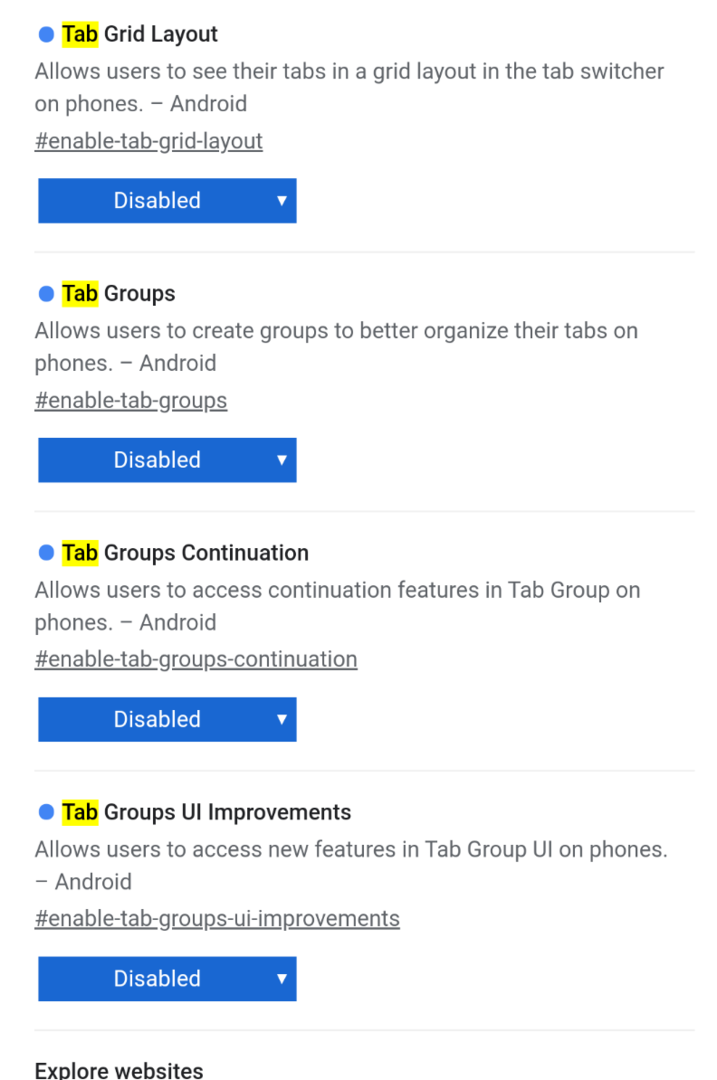Click the Tab Groups UI Improvements heading
The width and height of the screenshot is (717, 1080).
(207, 813)
